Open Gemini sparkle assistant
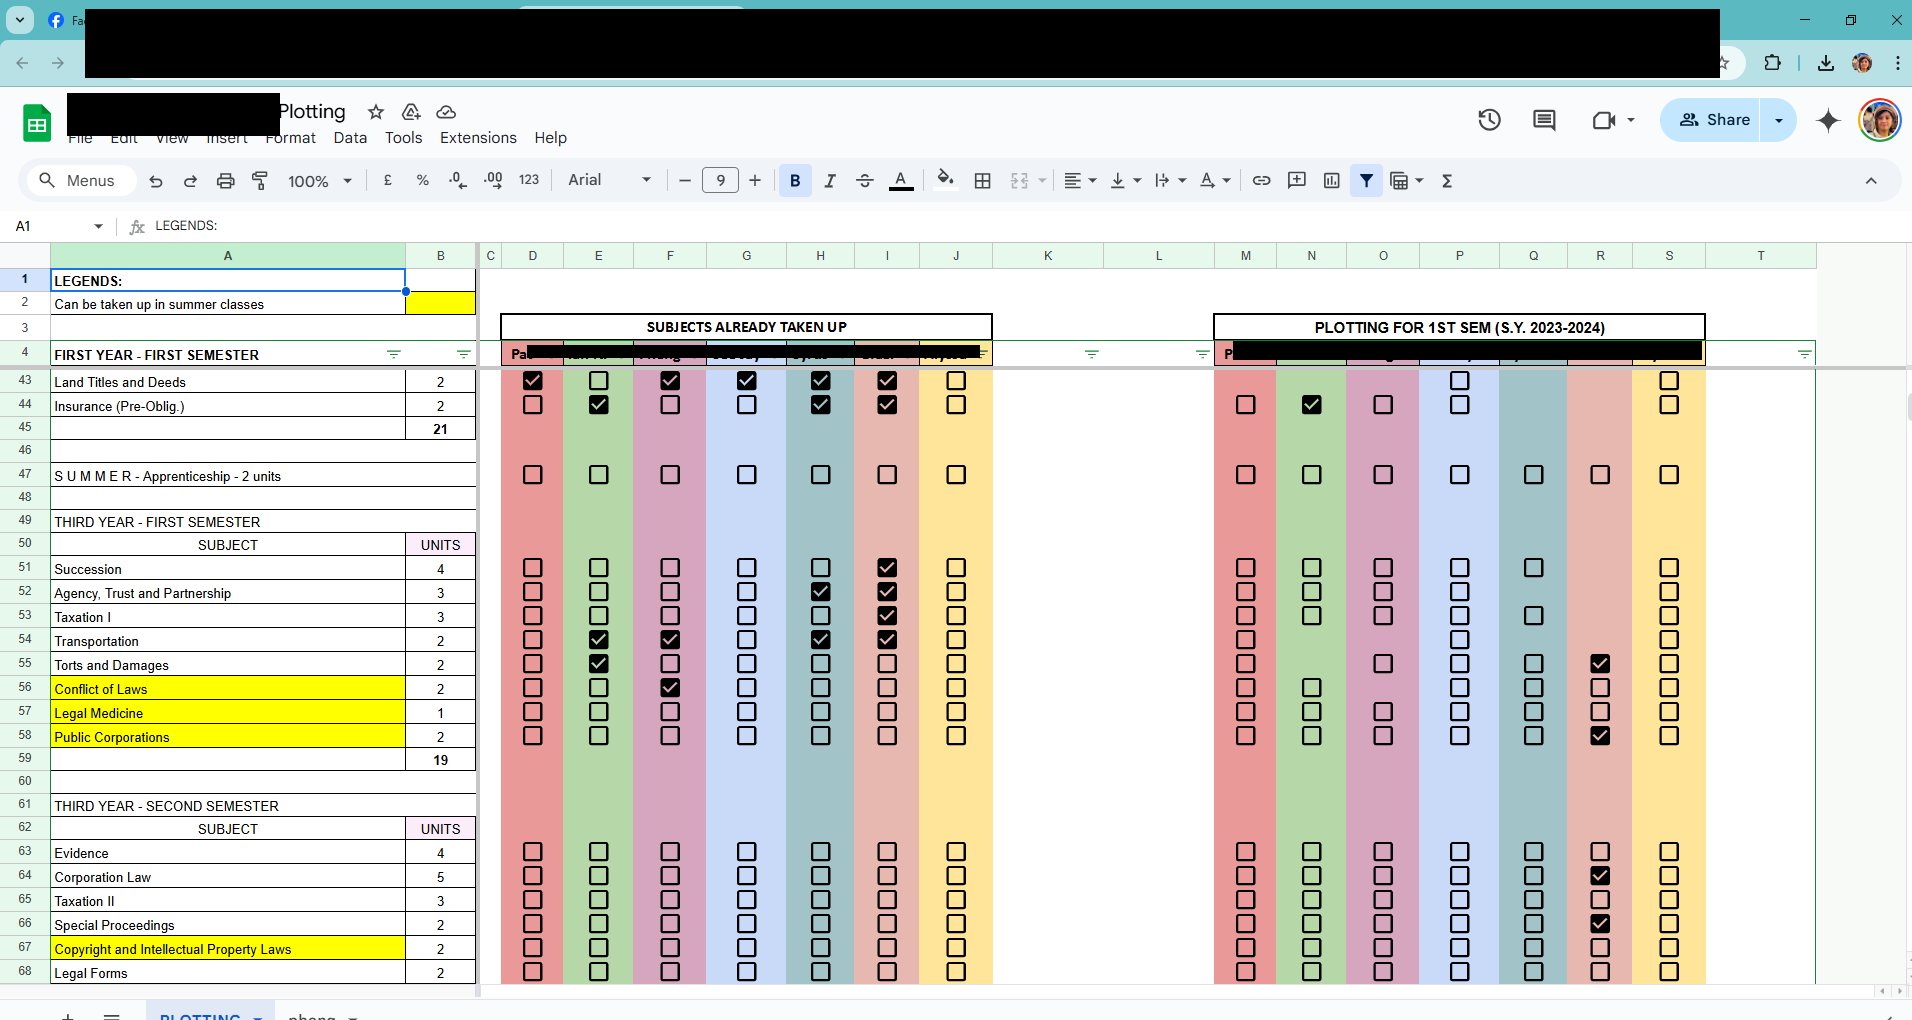The image size is (1912, 1020). (1829, 120)
